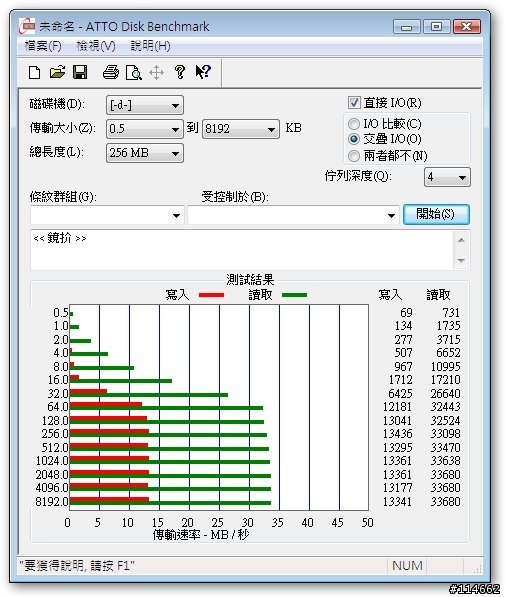Select the I/O 比較(C) radio button
This screenshot has height=597, width=505.
pos(354,124)
